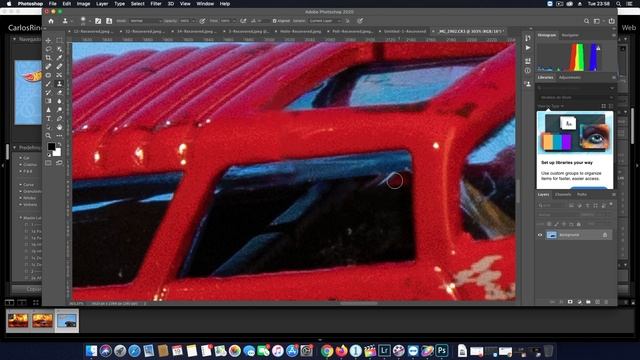The height and width of the screenshot is (360, 640).
Task: Hide the Background layer eye
Action: [540, 235]
